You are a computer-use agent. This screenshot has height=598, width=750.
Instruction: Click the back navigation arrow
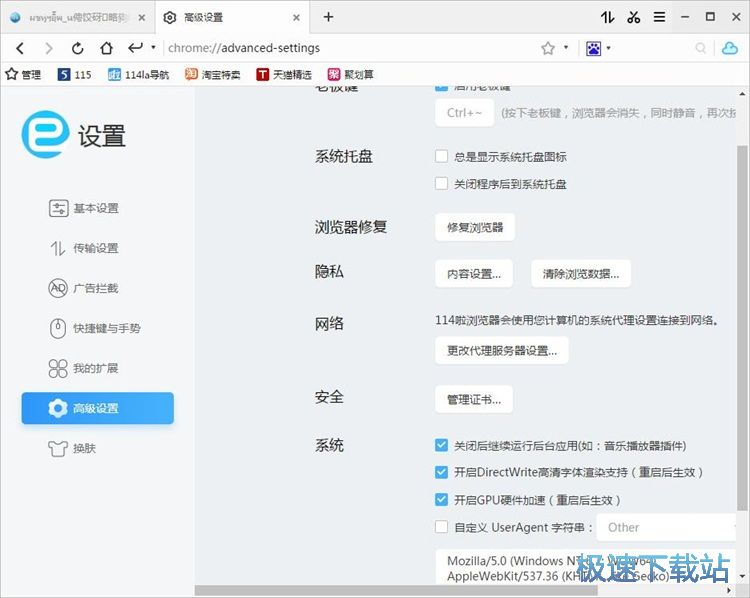coord(21,48)
